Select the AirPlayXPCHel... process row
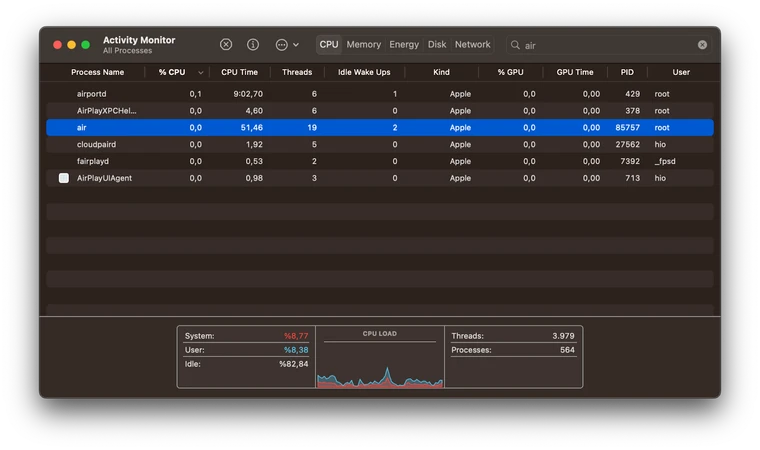The image size is (760, 450). coord(380,111)
